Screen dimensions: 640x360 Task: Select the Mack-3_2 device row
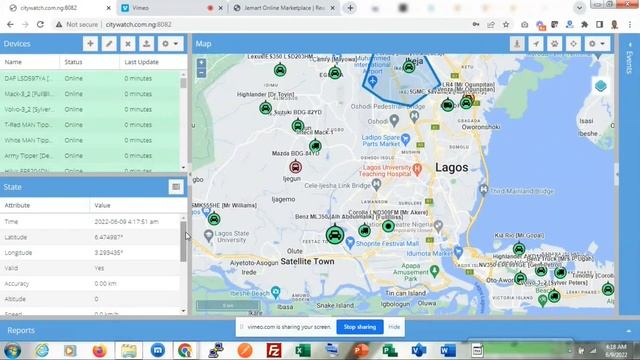(89, 94)
